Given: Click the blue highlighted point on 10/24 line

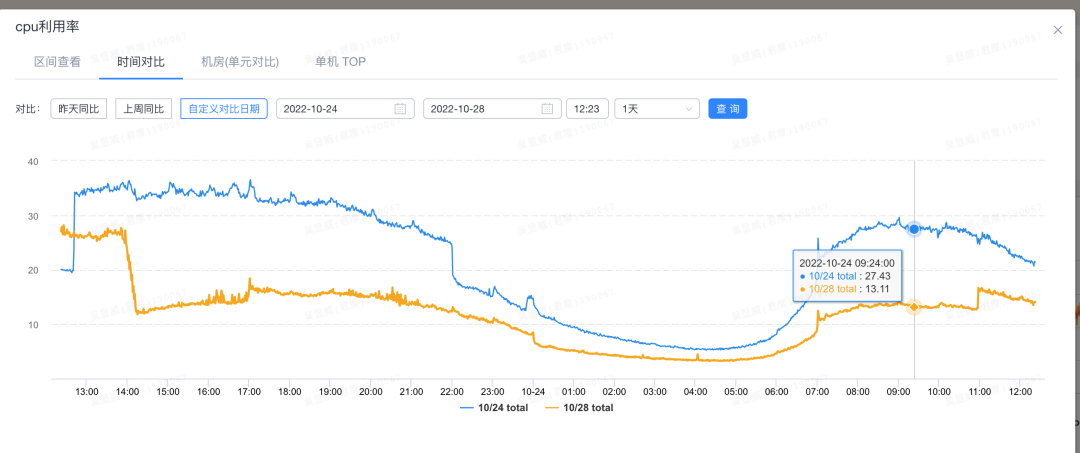Looking at the screenshot, I should pos(914,229).
